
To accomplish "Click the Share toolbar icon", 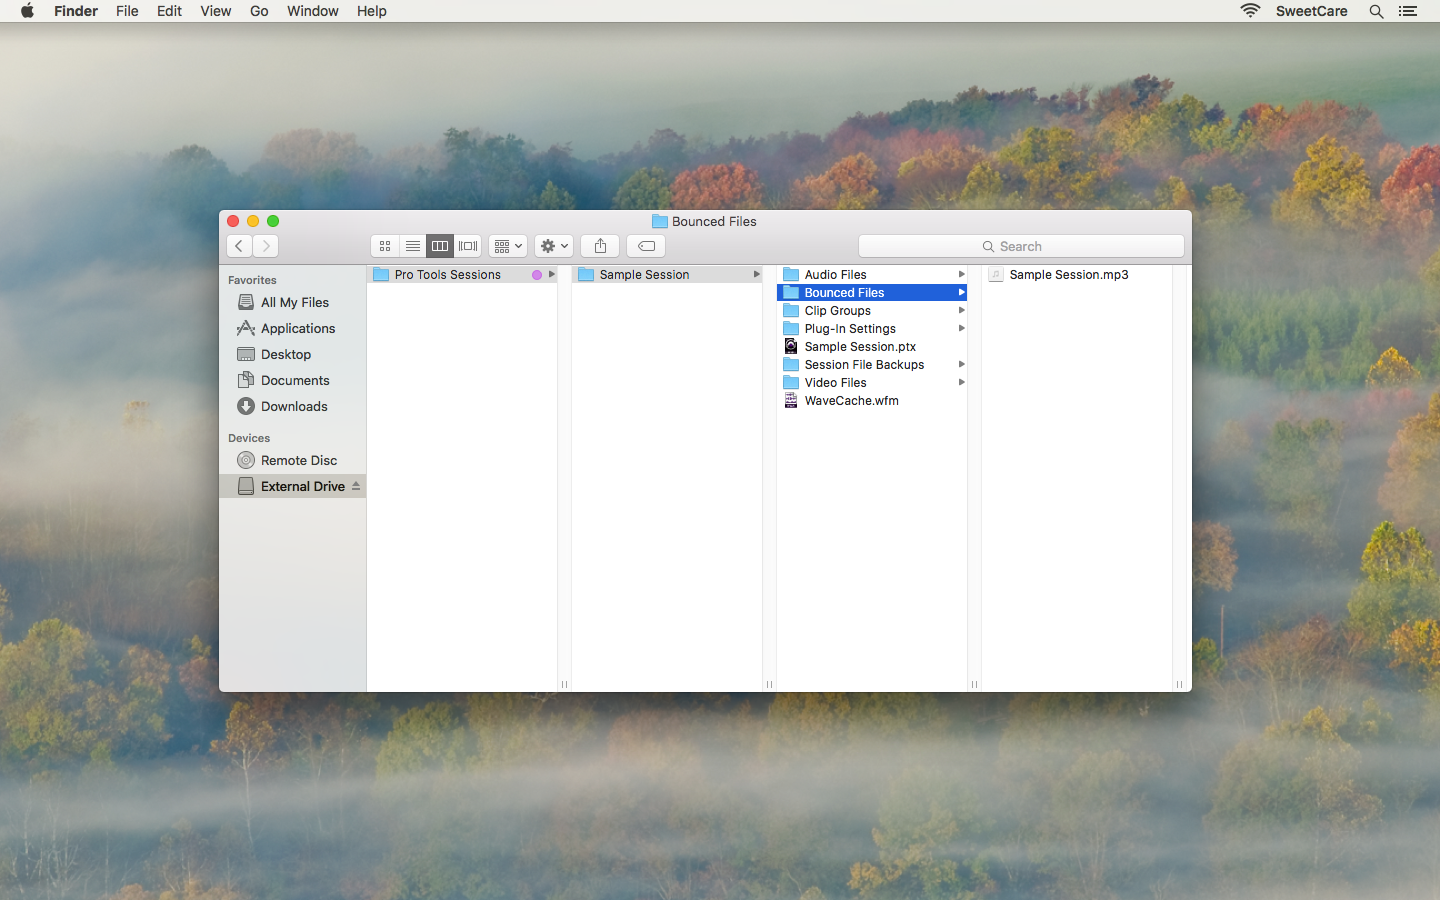I will click(600, 246).
